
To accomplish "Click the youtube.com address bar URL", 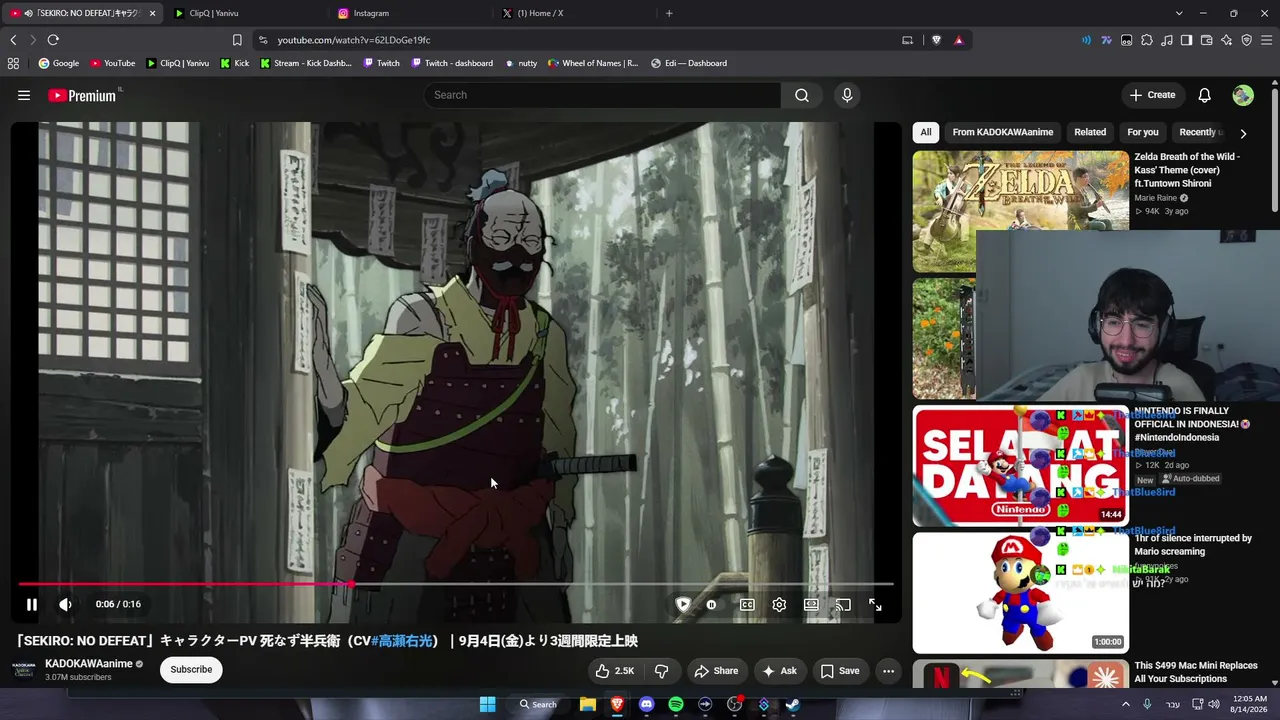I will pos(354,40).
